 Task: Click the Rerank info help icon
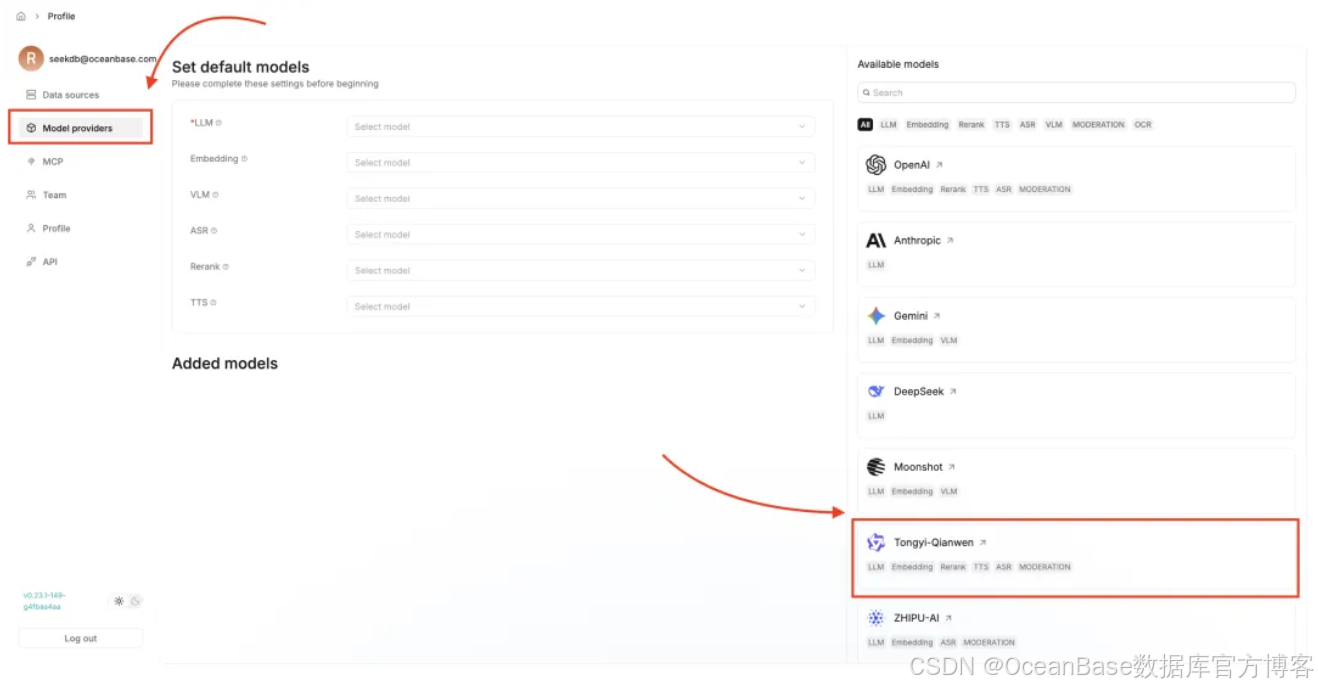(226, 267)
